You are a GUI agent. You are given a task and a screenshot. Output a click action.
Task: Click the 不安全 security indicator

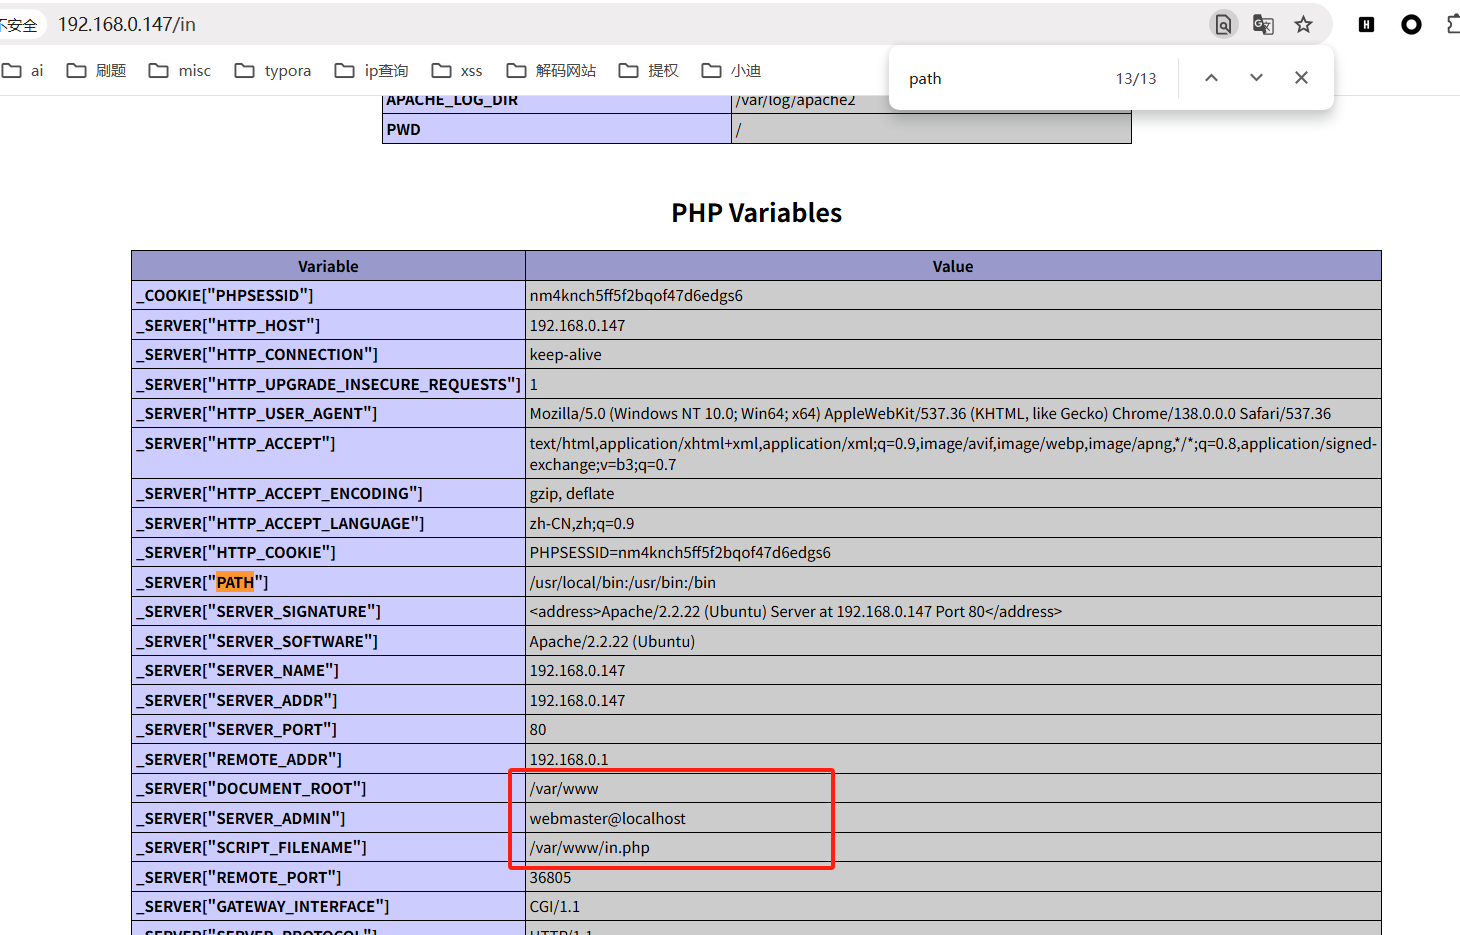[x=18, y=24]
